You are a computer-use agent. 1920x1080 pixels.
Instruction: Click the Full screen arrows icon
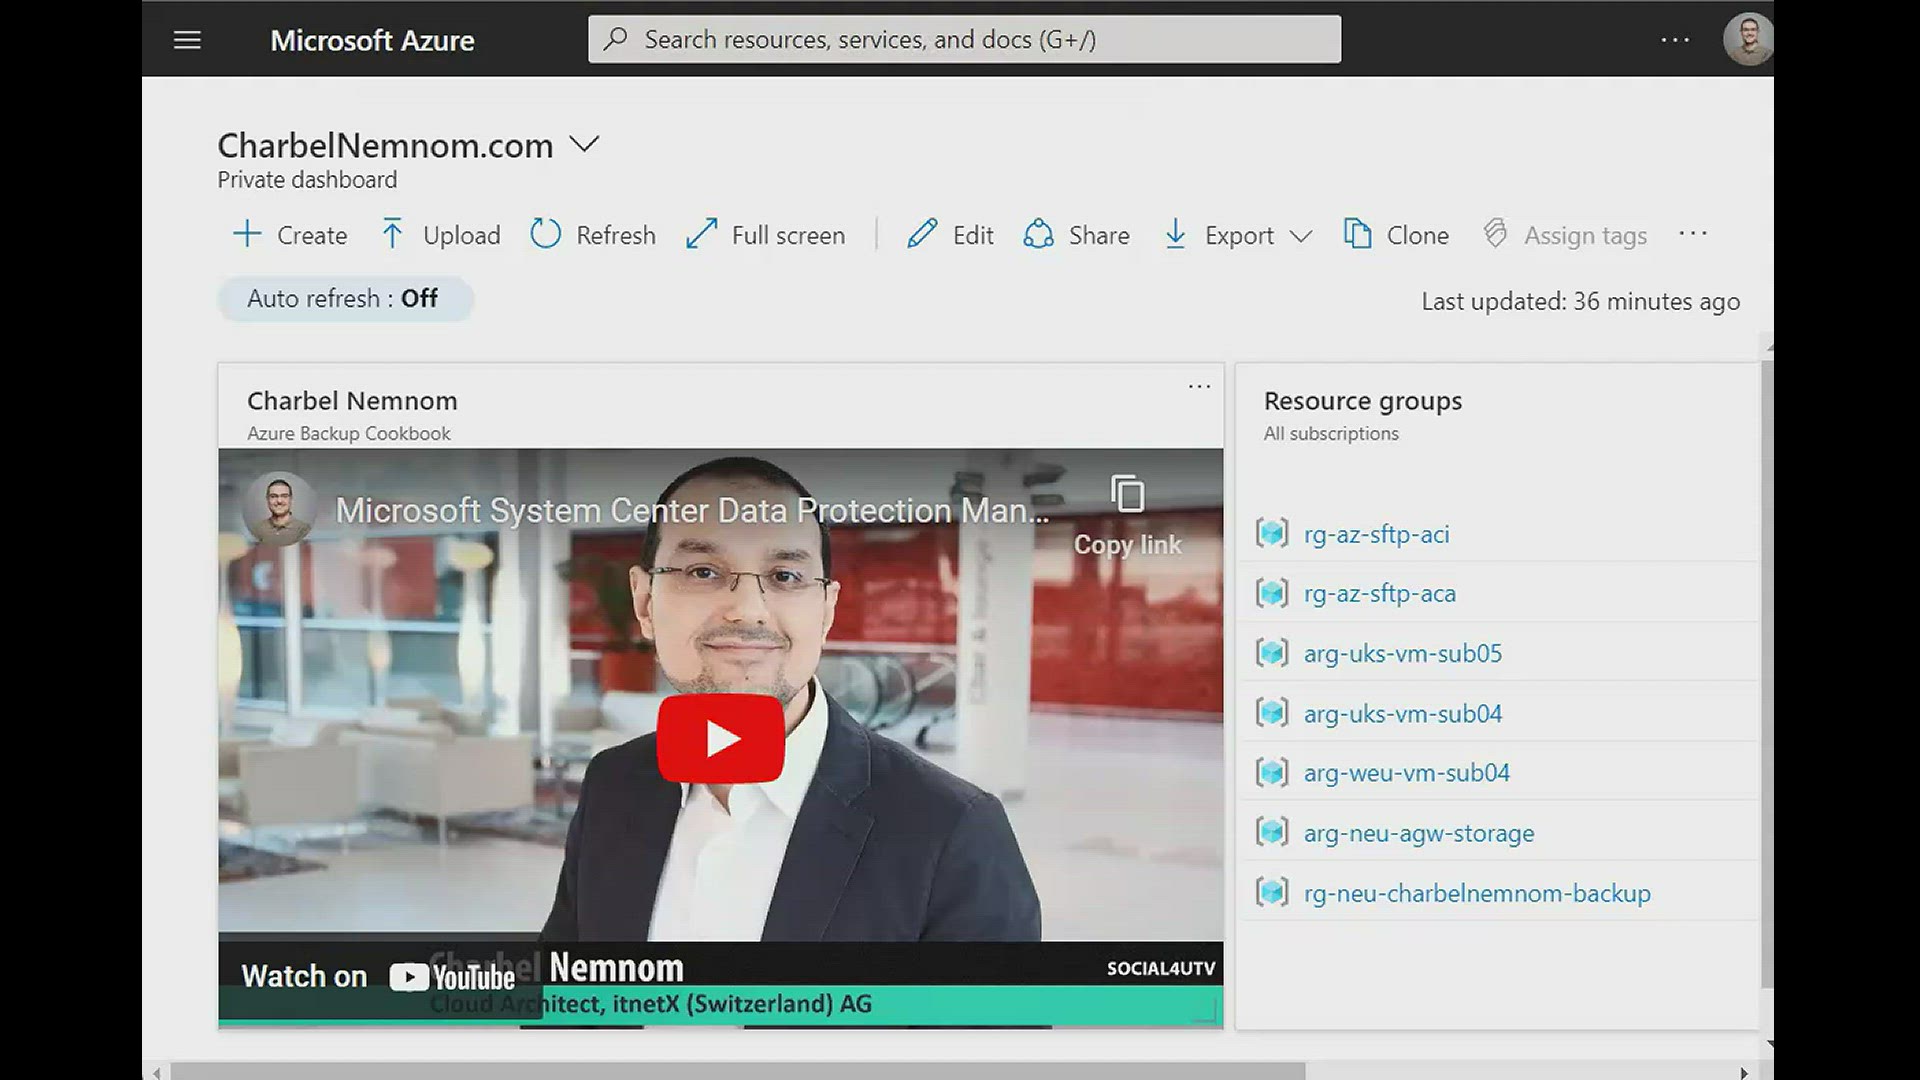702,234
